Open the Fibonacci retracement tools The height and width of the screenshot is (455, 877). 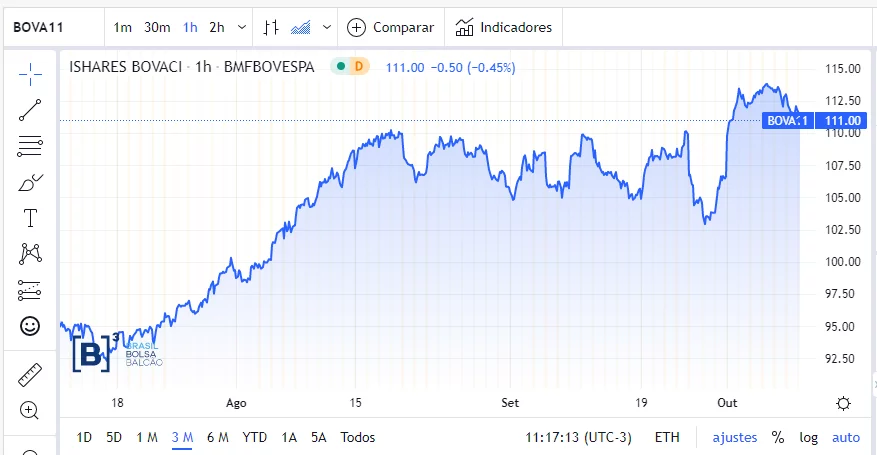tap(30, 146)
